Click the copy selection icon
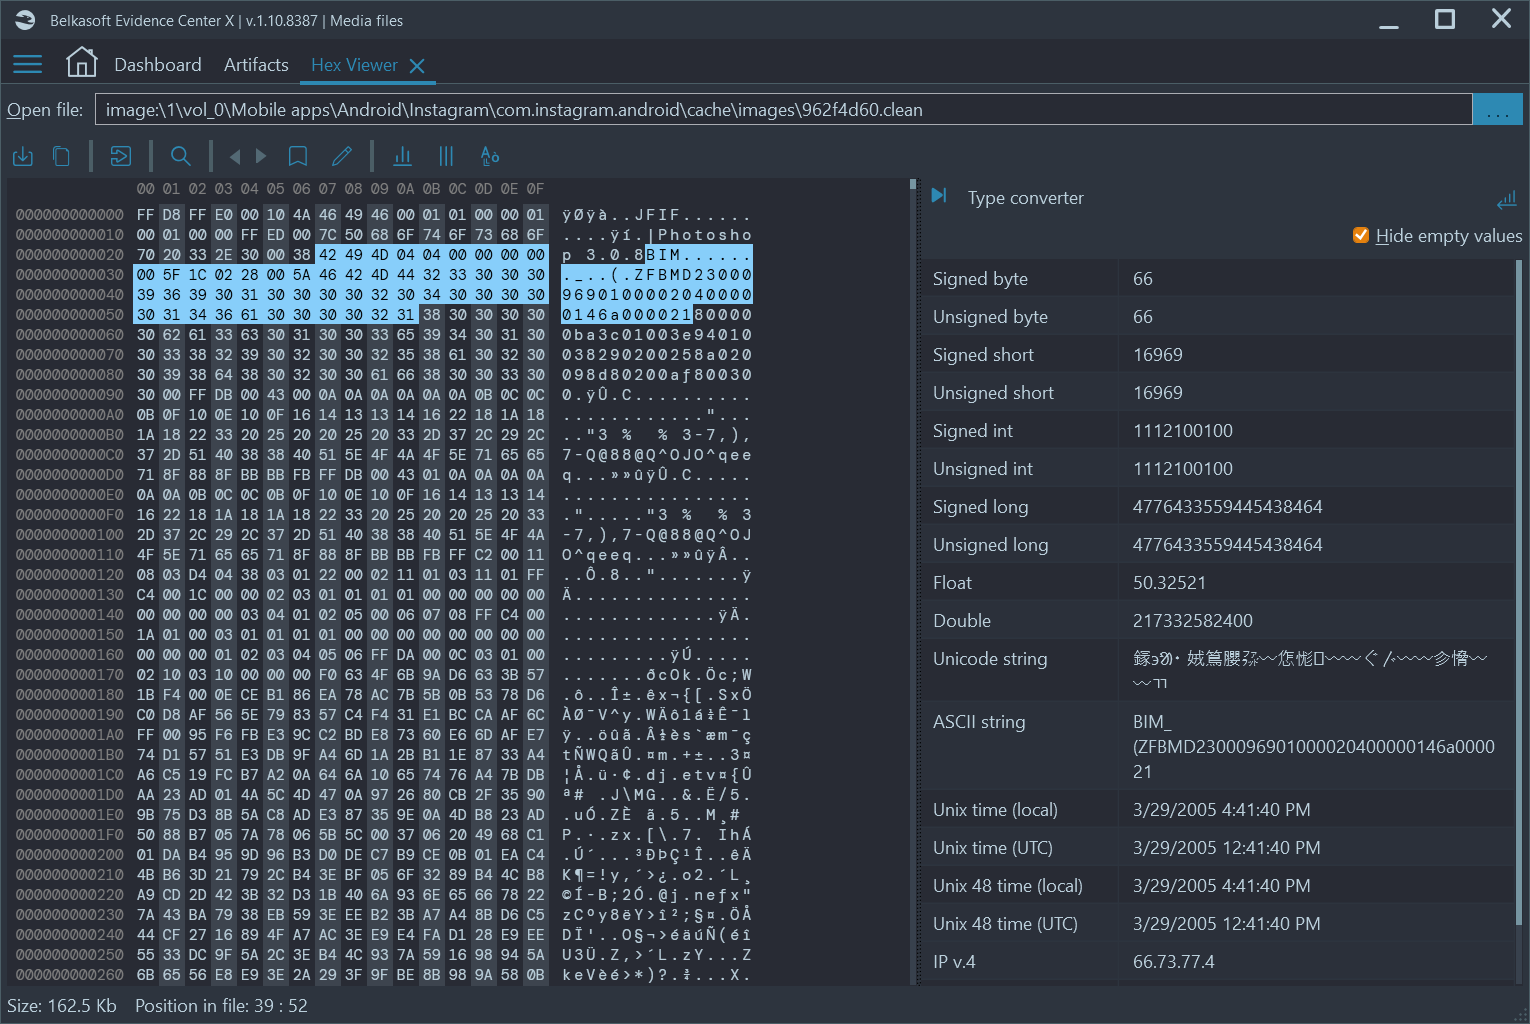1530x1024 pixels. coord(61,156)
